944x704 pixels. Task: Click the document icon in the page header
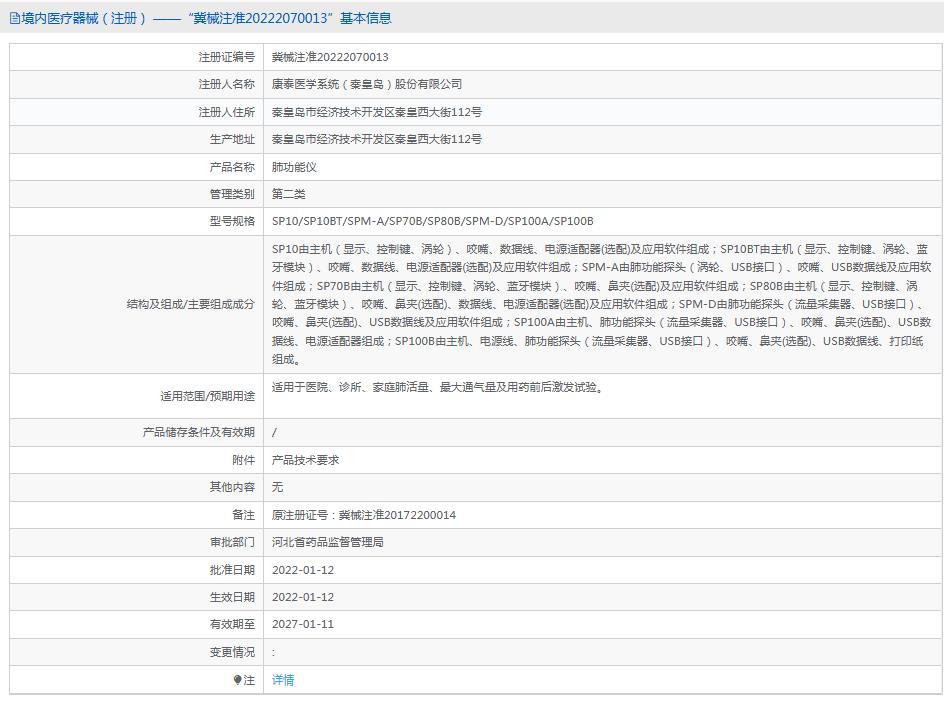pos(14,18)
